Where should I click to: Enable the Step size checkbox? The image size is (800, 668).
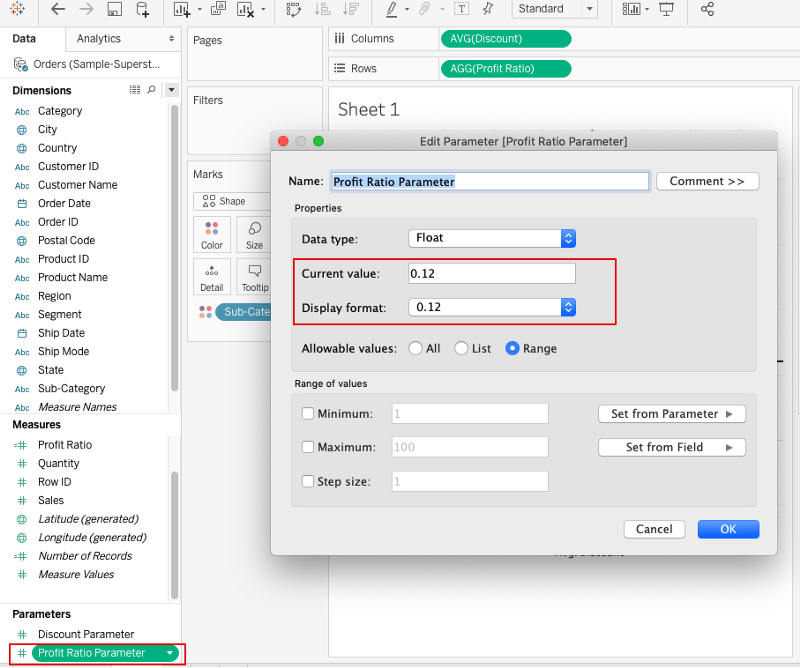pos(308,481)
